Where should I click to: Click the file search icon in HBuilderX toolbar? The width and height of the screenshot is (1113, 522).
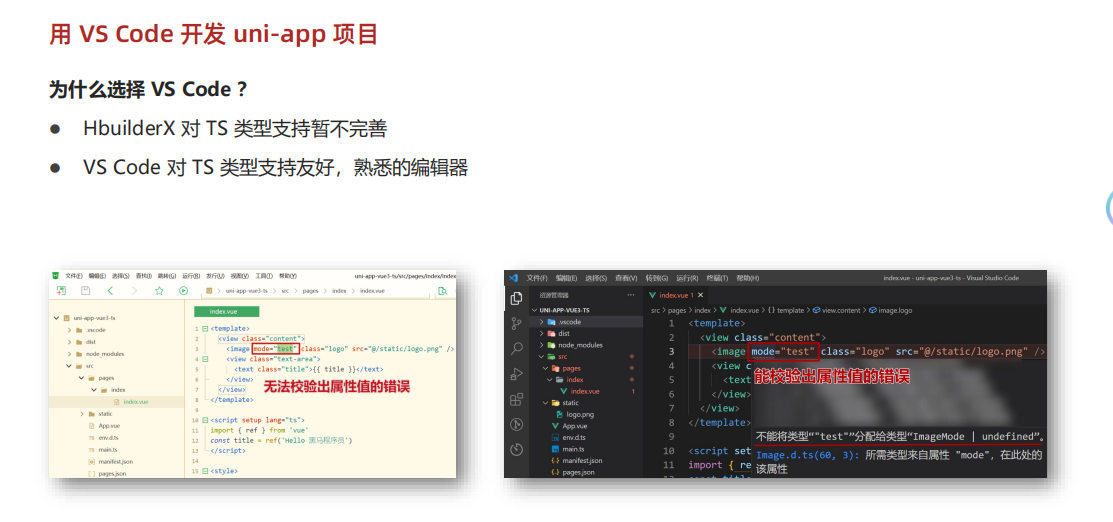(x=442, y=290)
